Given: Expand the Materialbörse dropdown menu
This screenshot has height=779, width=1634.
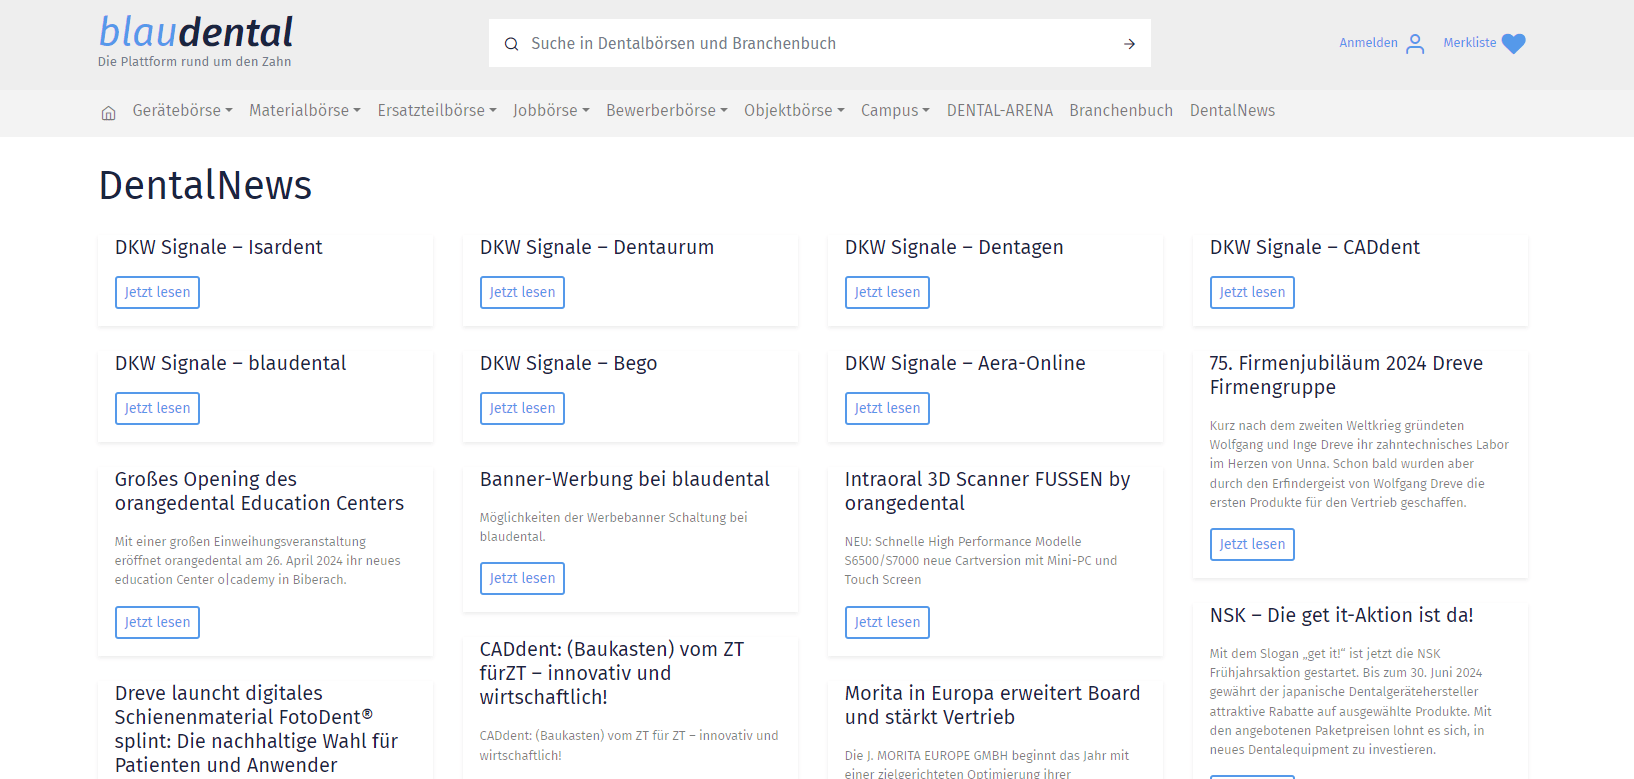Looking at the screenshot, I should pos(305,111).
